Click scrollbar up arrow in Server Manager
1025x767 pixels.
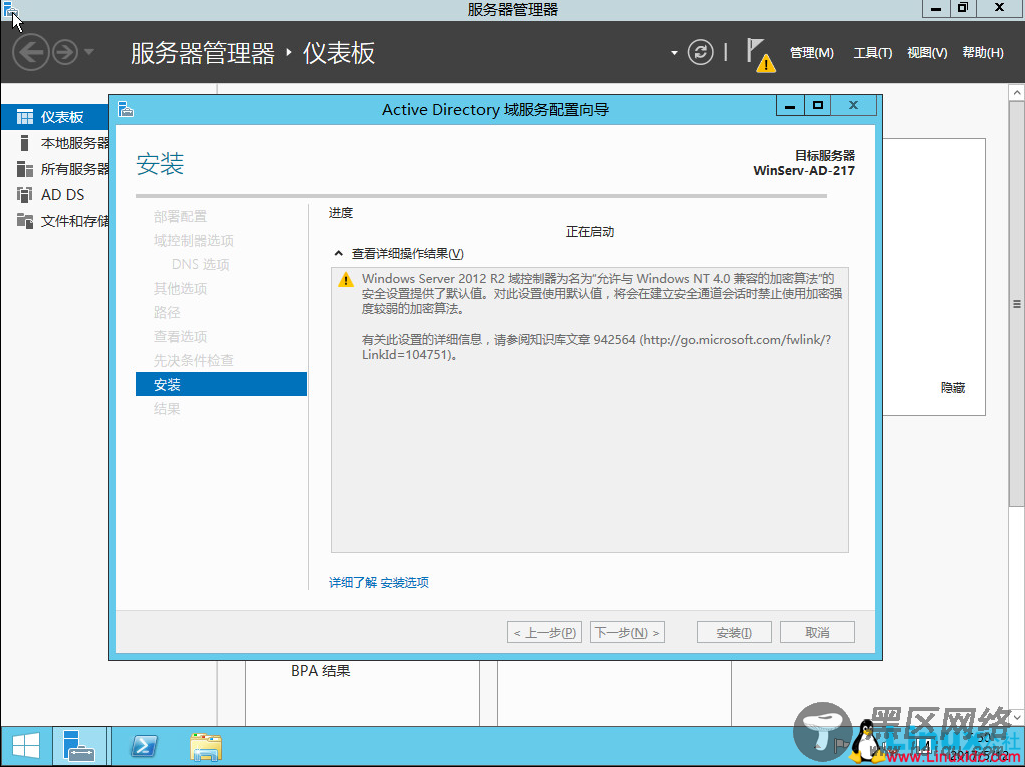pos(1017,93)
